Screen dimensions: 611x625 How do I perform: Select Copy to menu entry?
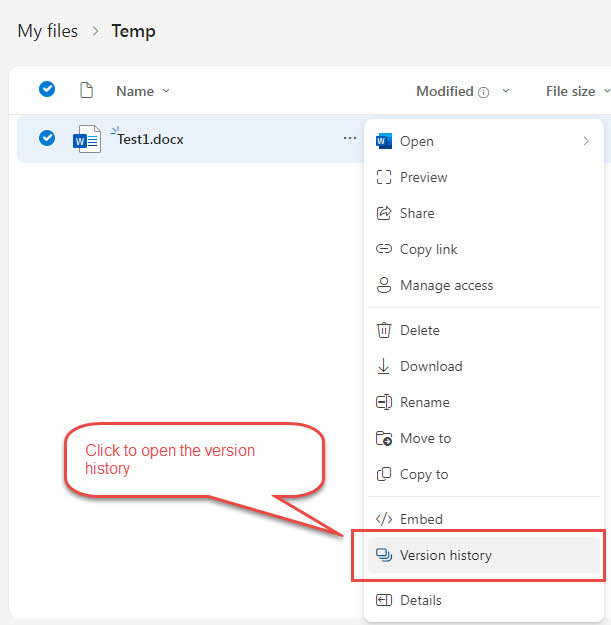tap(483, 474)
